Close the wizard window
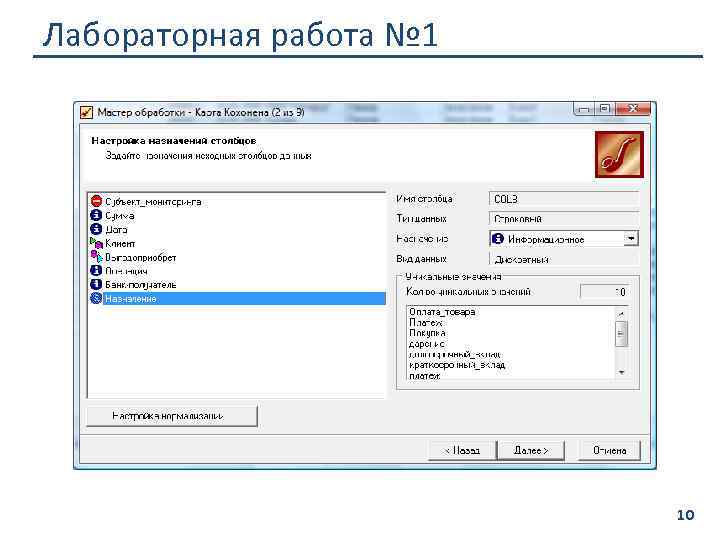Image resolution: width=720 pixels, height=540 pixels. 634,109
